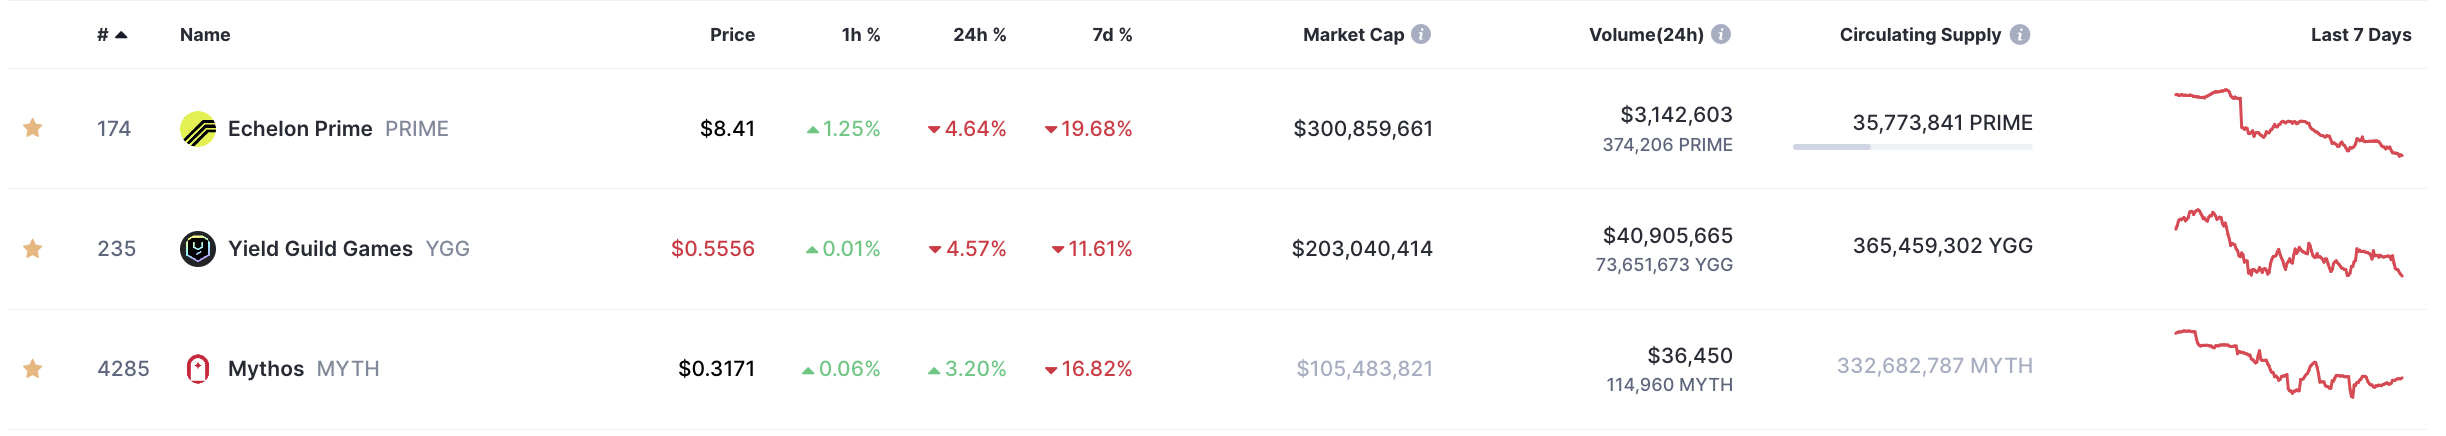Sort the table by 24h % column
This screenshot has height=436, width=2446.
point(979,35)
